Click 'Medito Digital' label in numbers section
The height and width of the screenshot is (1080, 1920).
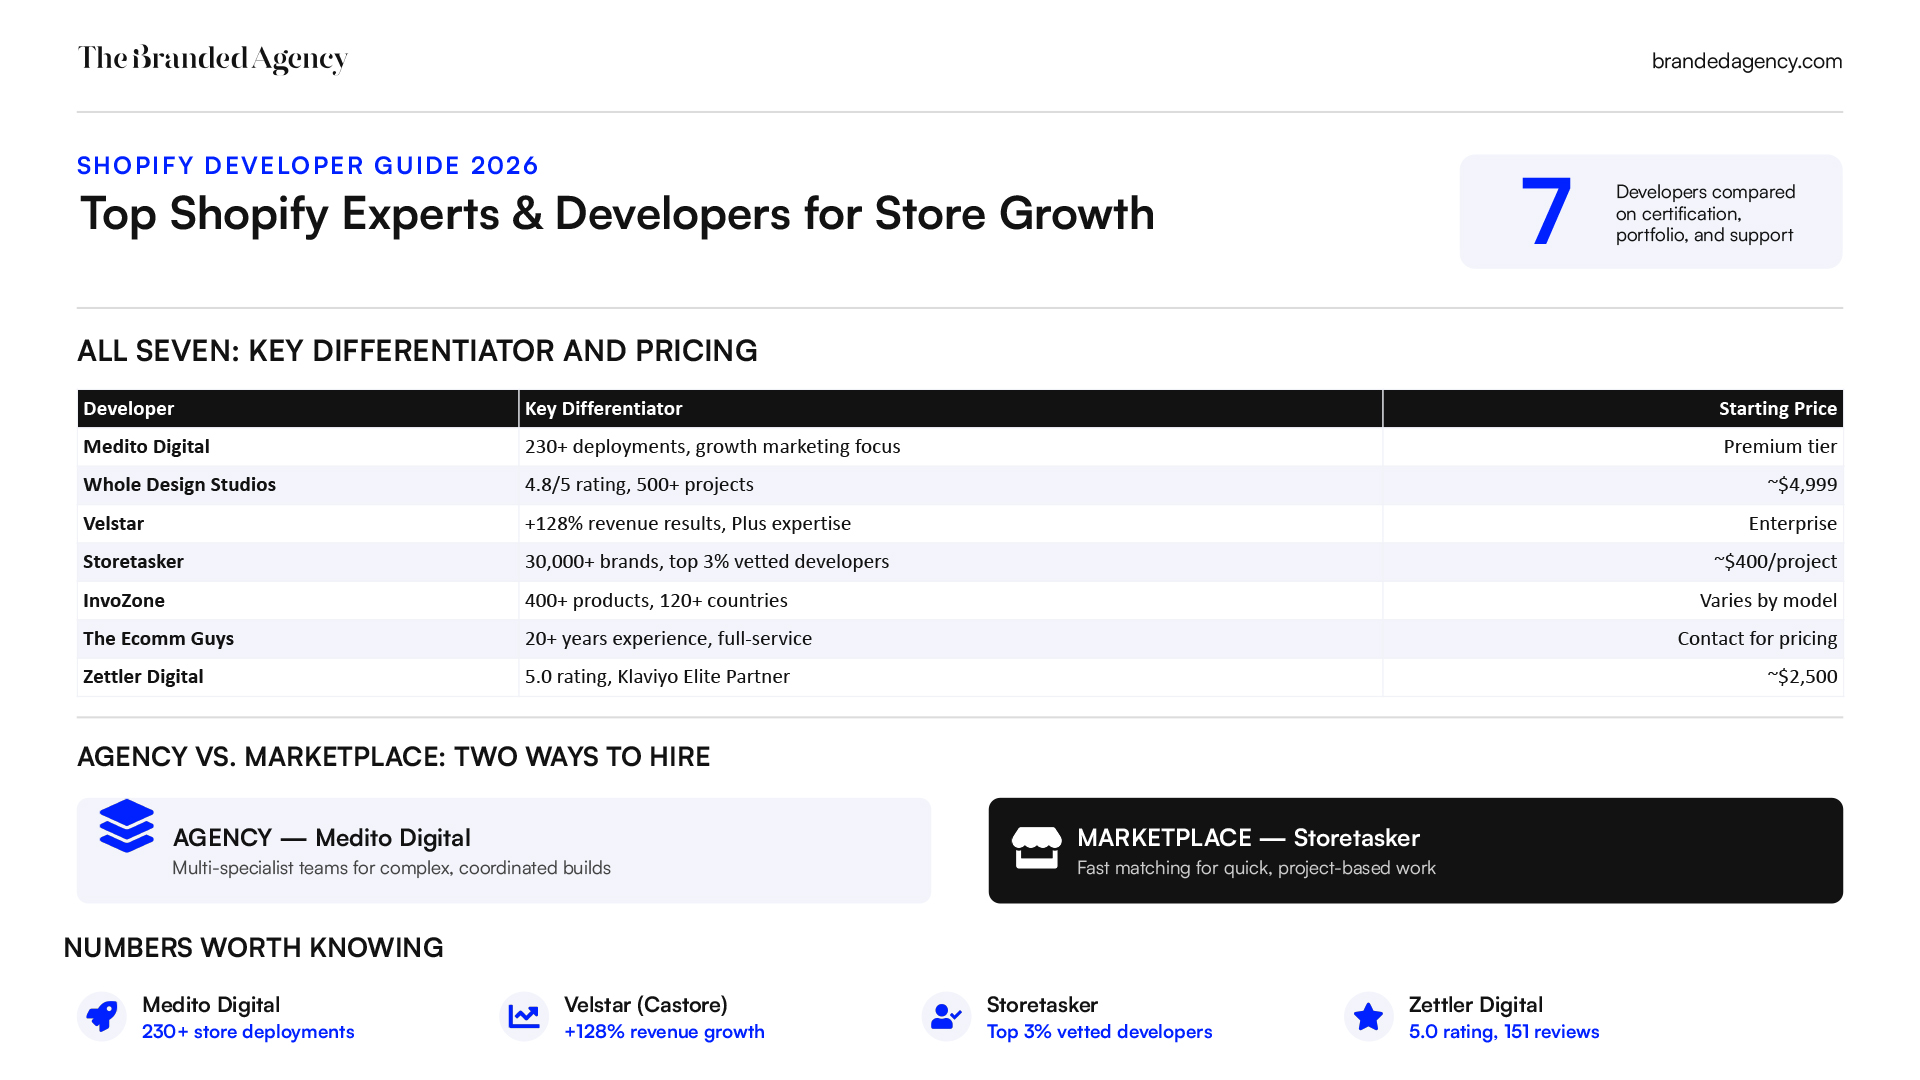coord(211,1005)
